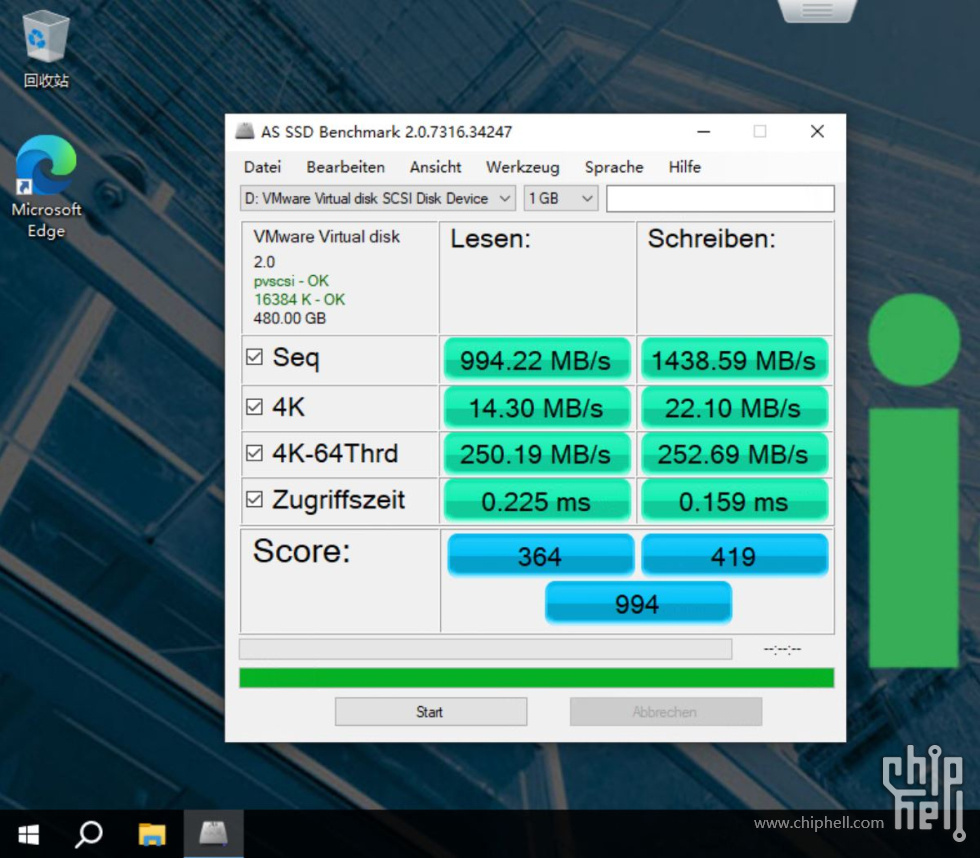
Task: Open the Datei menu
Action: (x=262, y=167)
